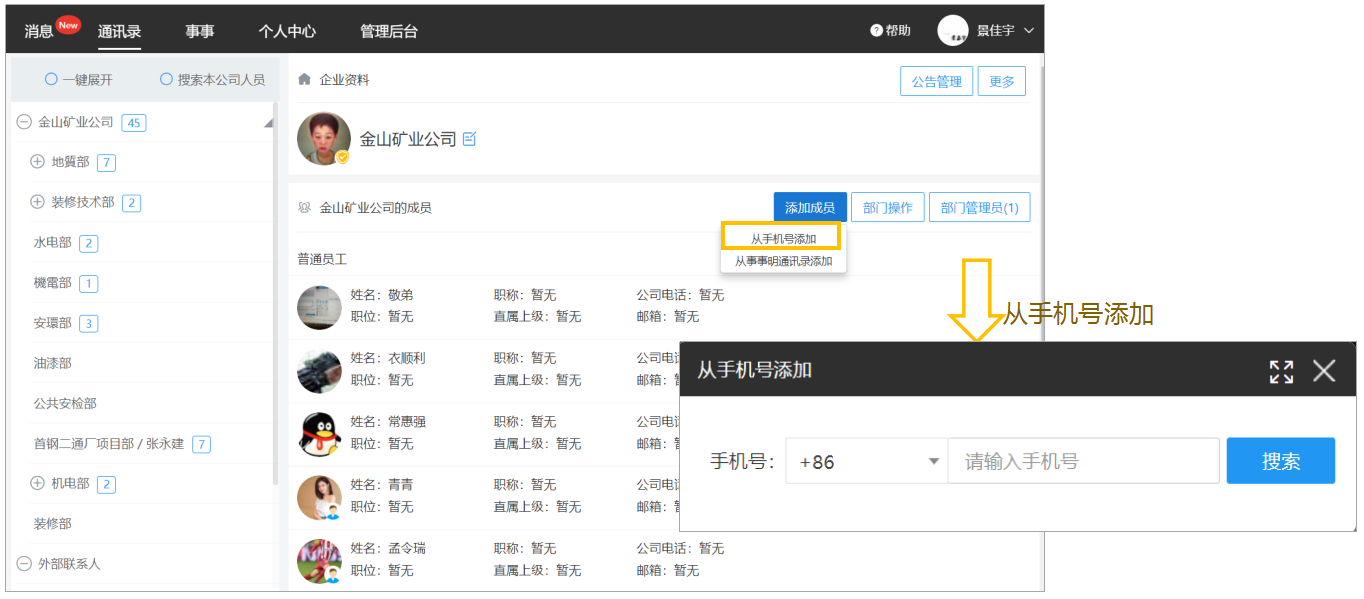1364x599 pixels.
Task: Click the home icon next to 企业资料
Action: pos(305,79)
